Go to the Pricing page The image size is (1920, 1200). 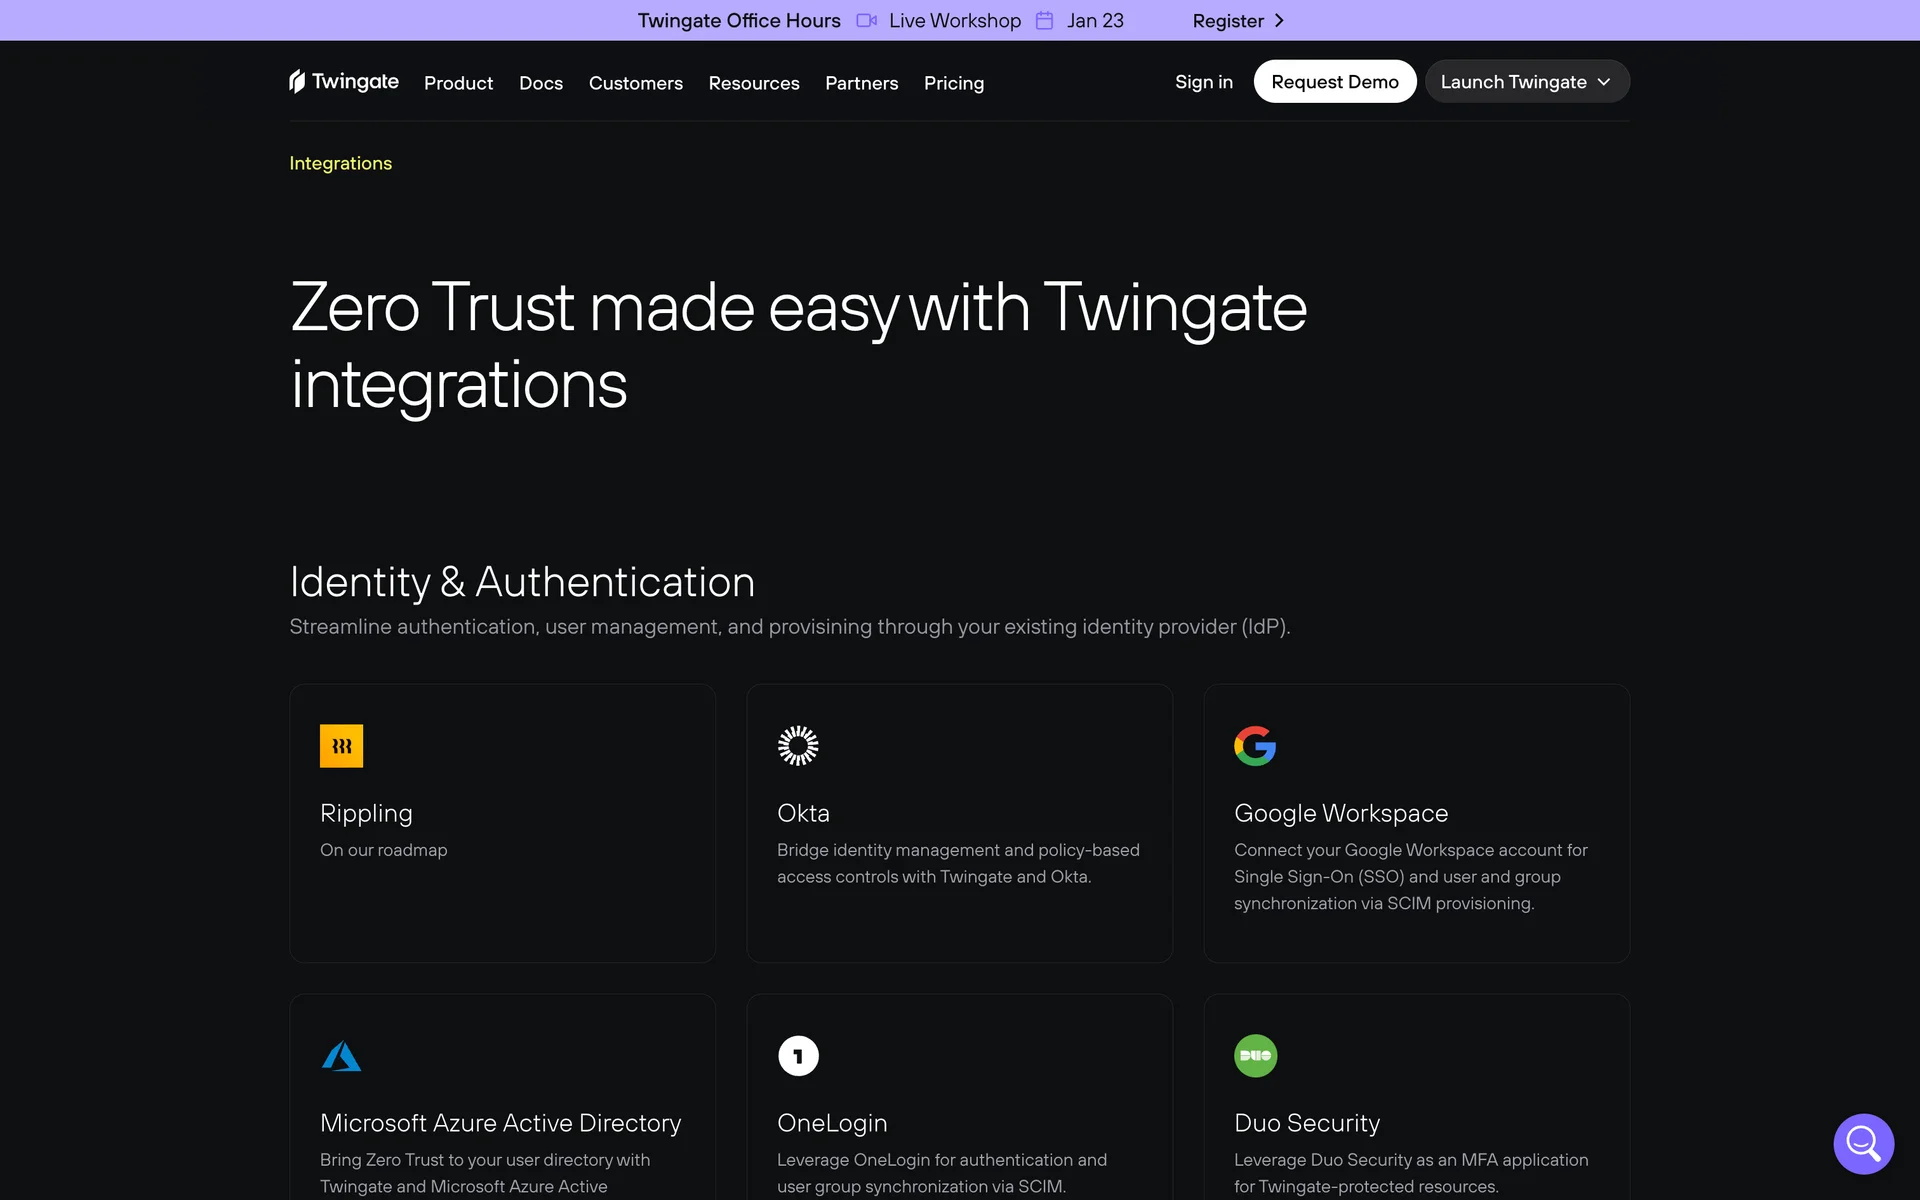[953, 83]
